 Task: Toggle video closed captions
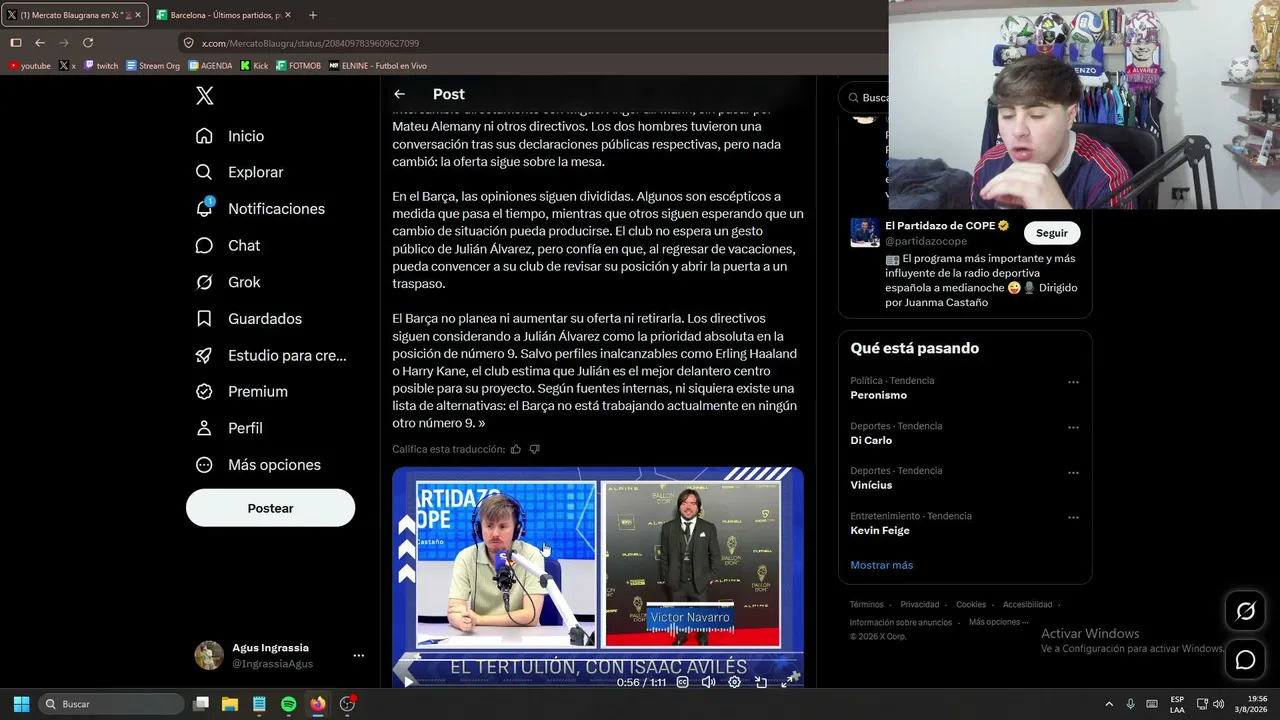682,682
